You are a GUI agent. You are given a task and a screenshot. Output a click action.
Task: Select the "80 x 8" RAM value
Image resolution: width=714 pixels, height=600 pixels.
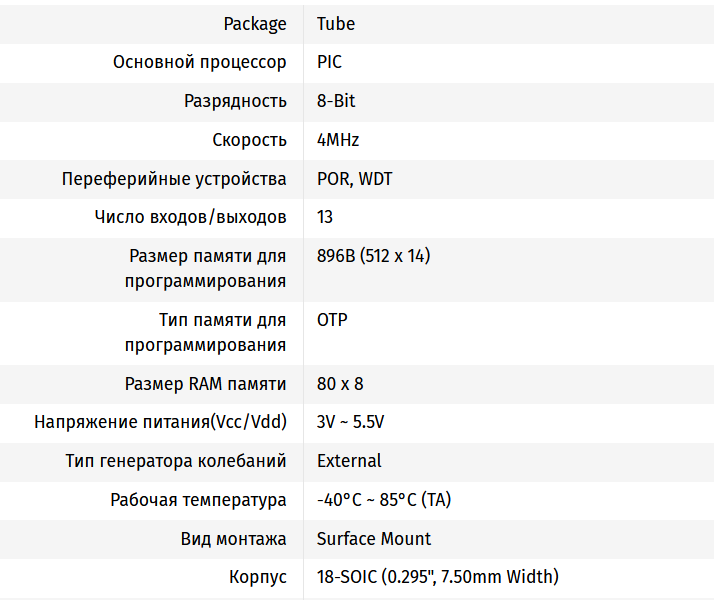click(340, 384)
